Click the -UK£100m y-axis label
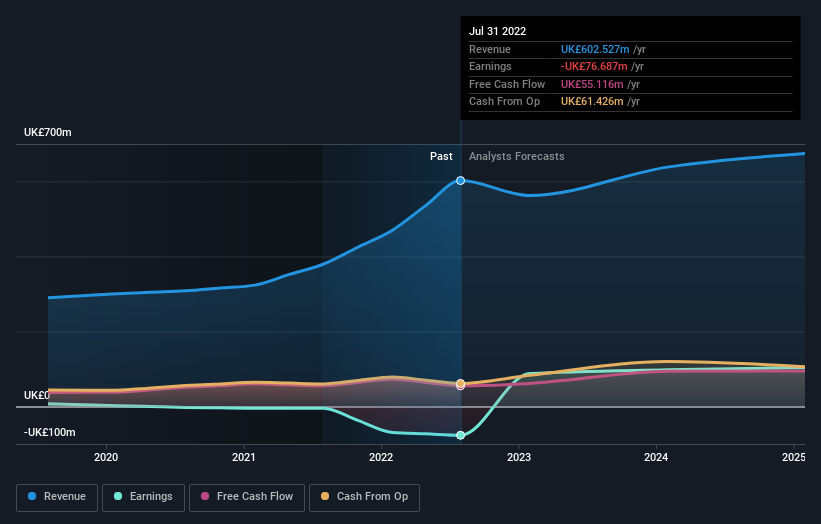This screenshot has height=524, width=821. [50, 432]
